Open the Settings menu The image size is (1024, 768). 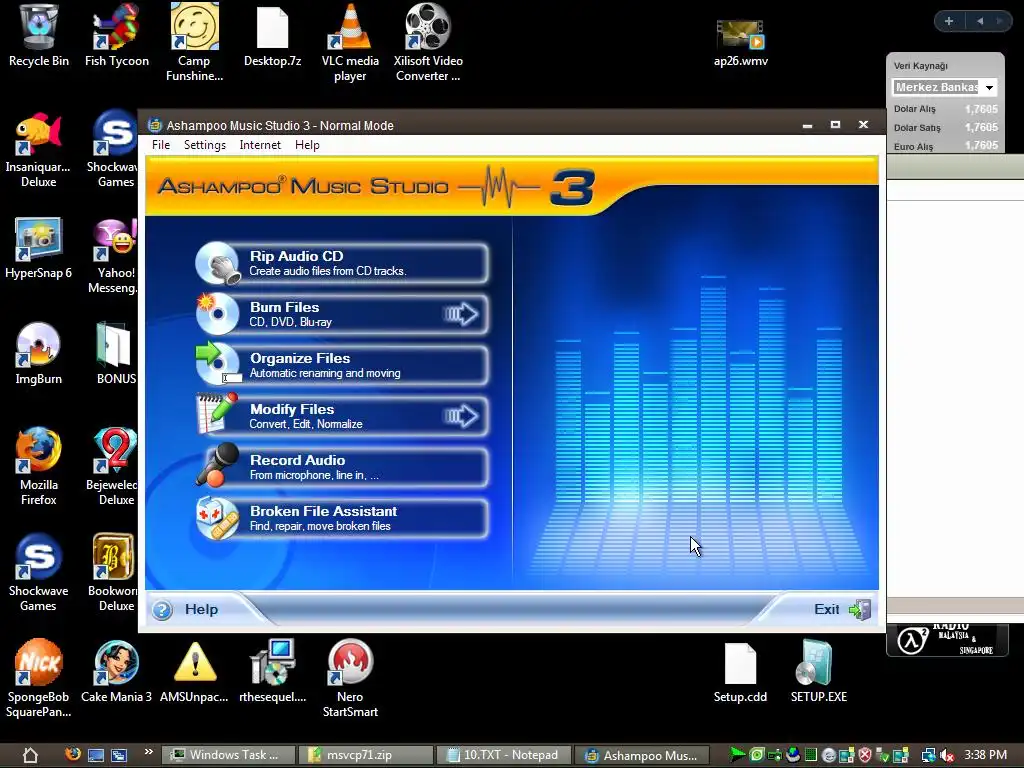204,145
